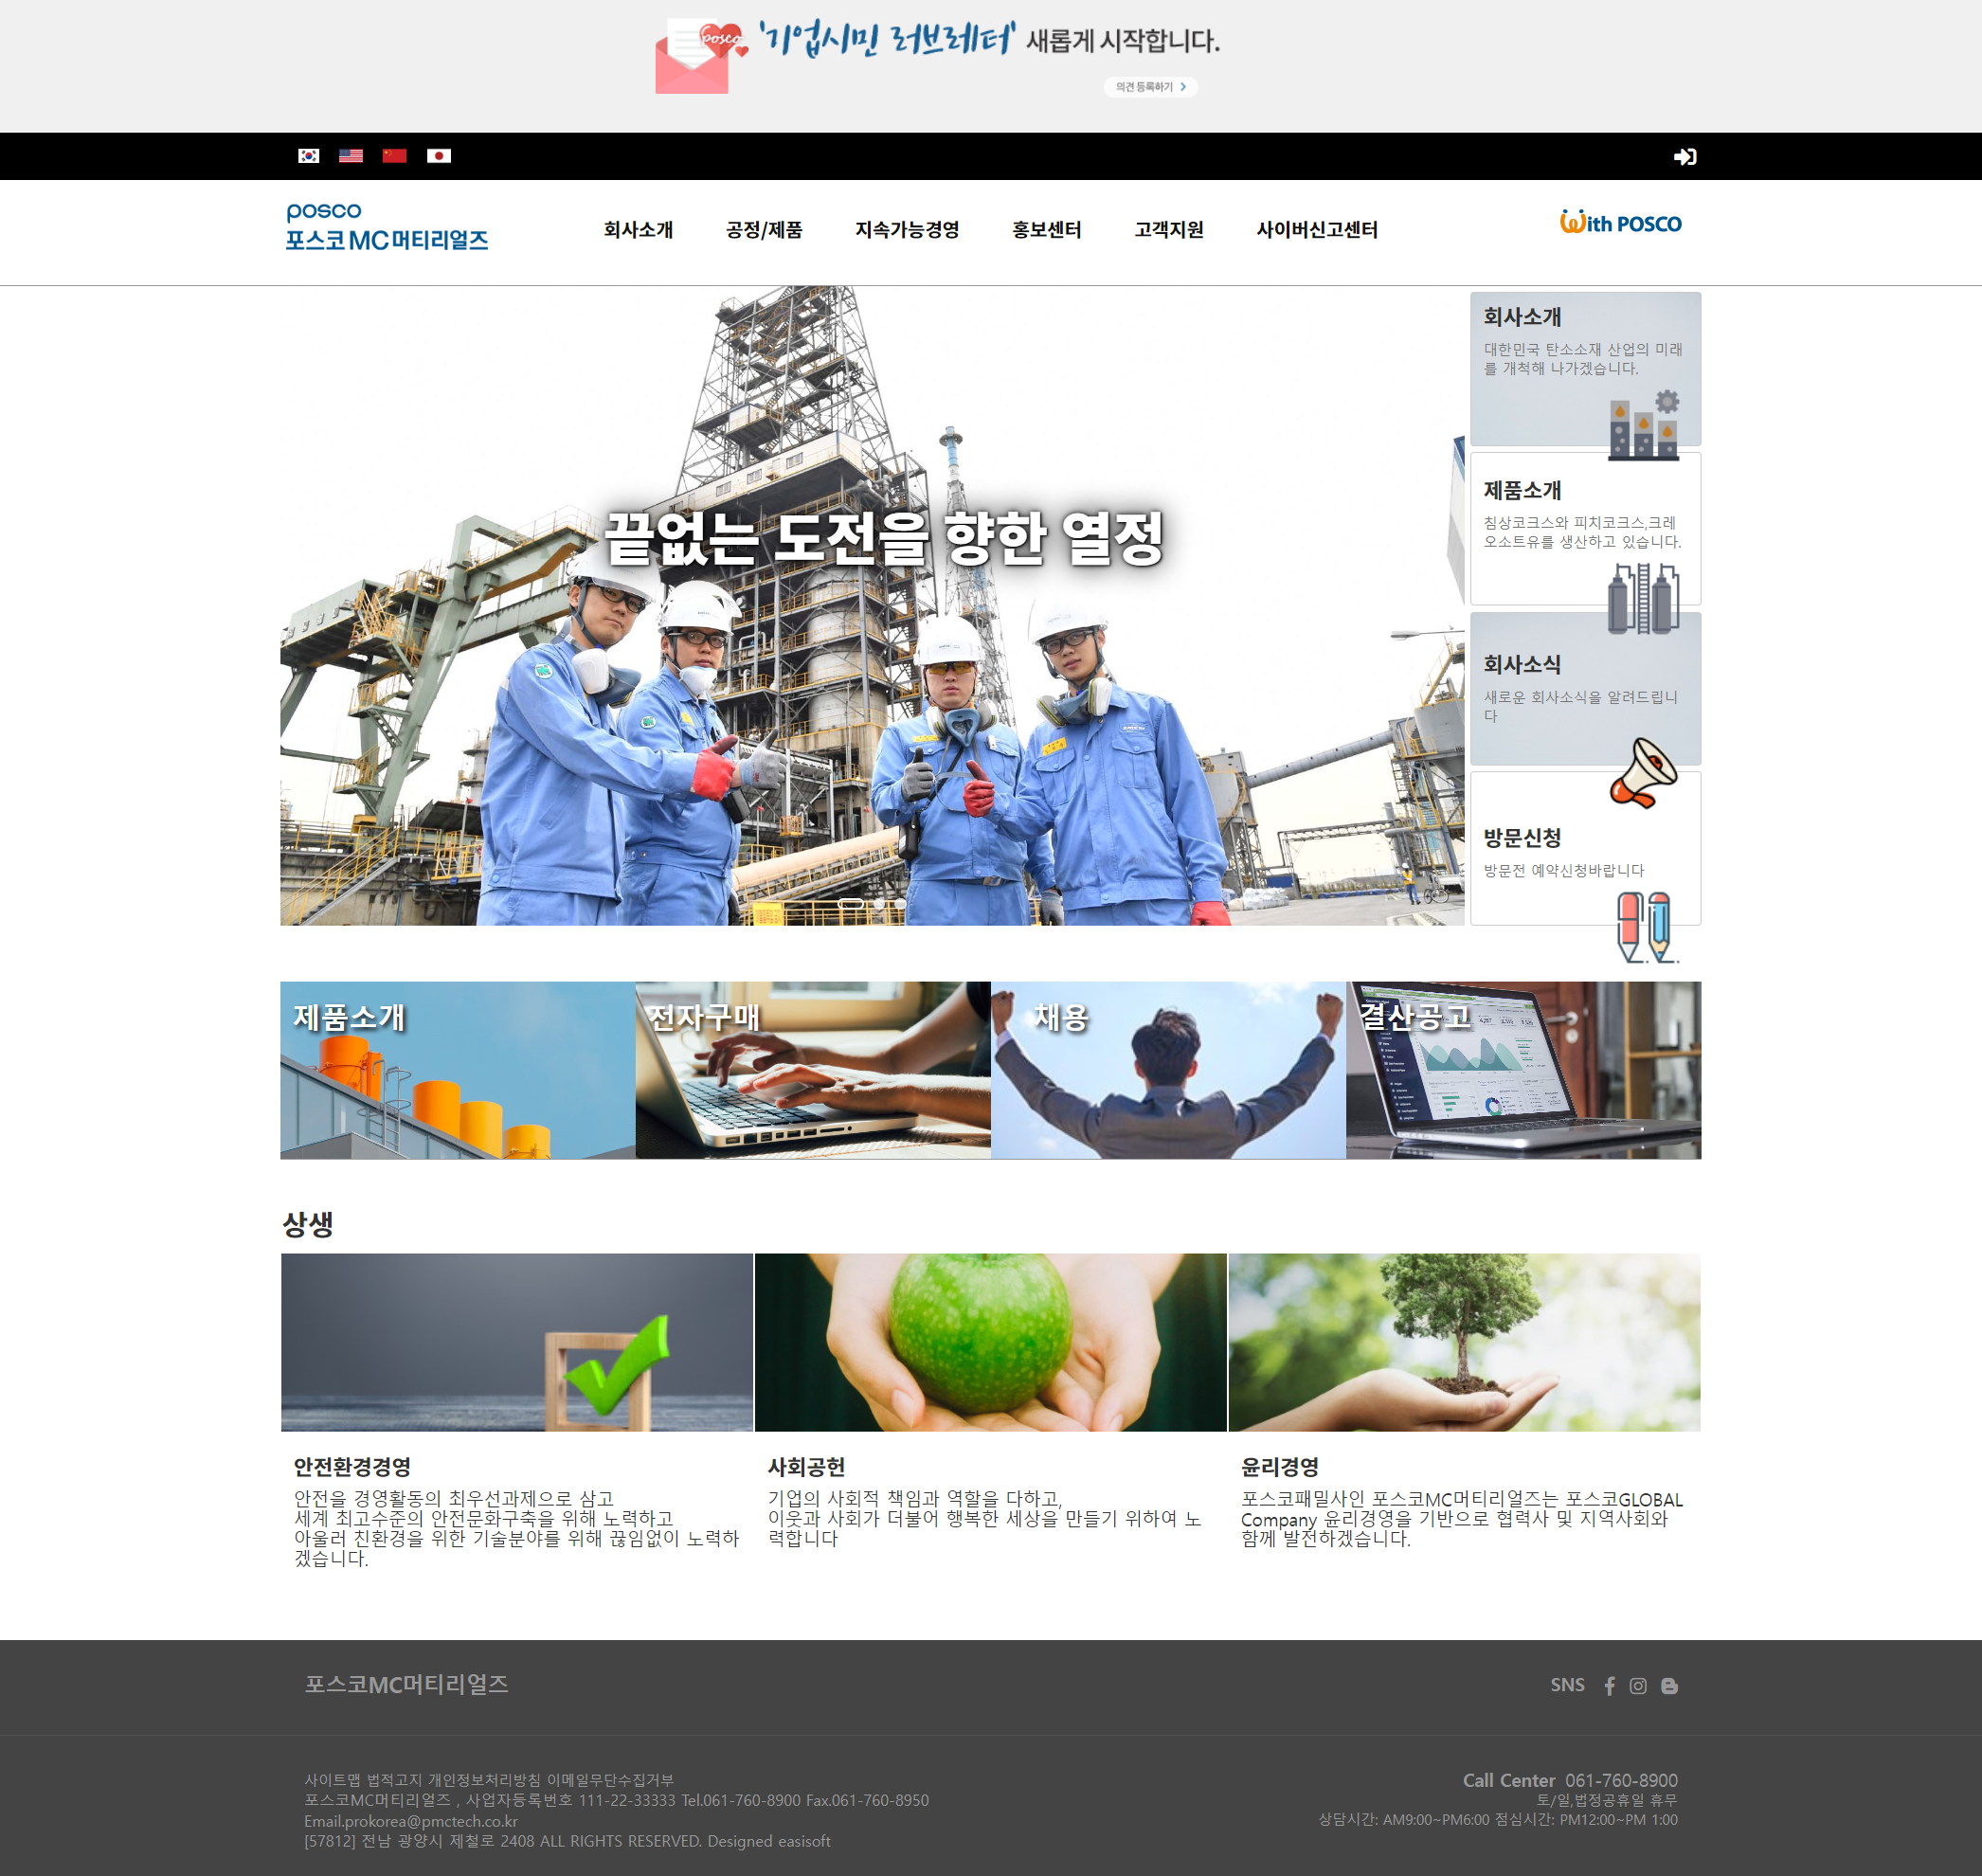The image size is (1982, 1876).
Task: Click the tree-in-hand image for 윤리경영
Action: point(1464,1342)
